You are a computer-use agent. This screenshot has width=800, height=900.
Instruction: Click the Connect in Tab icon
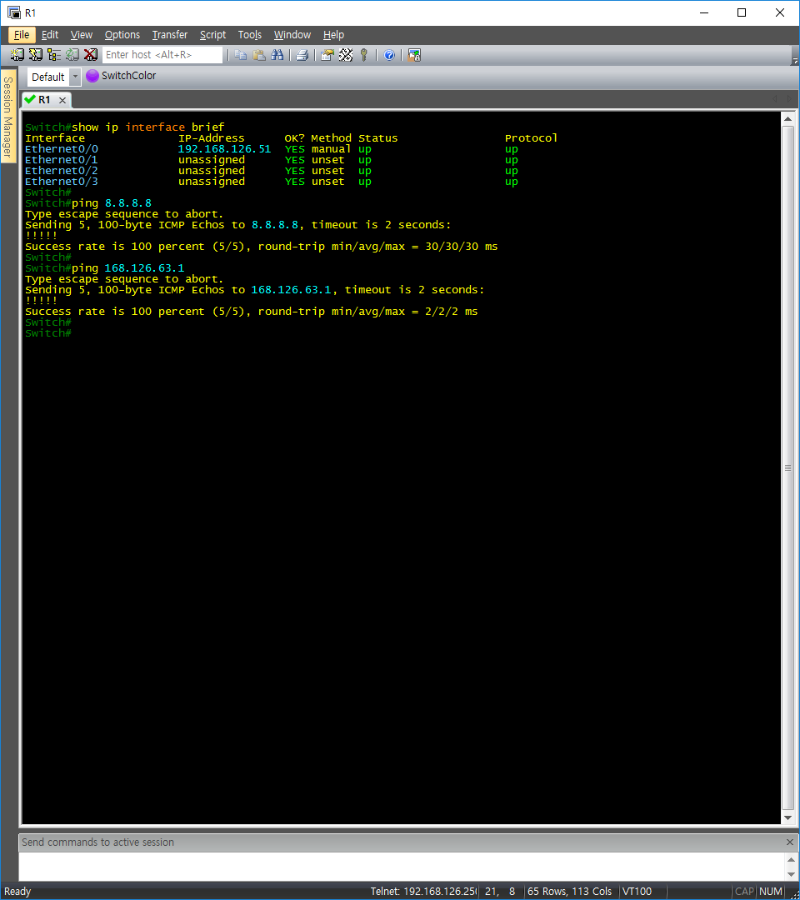[53, 55]
